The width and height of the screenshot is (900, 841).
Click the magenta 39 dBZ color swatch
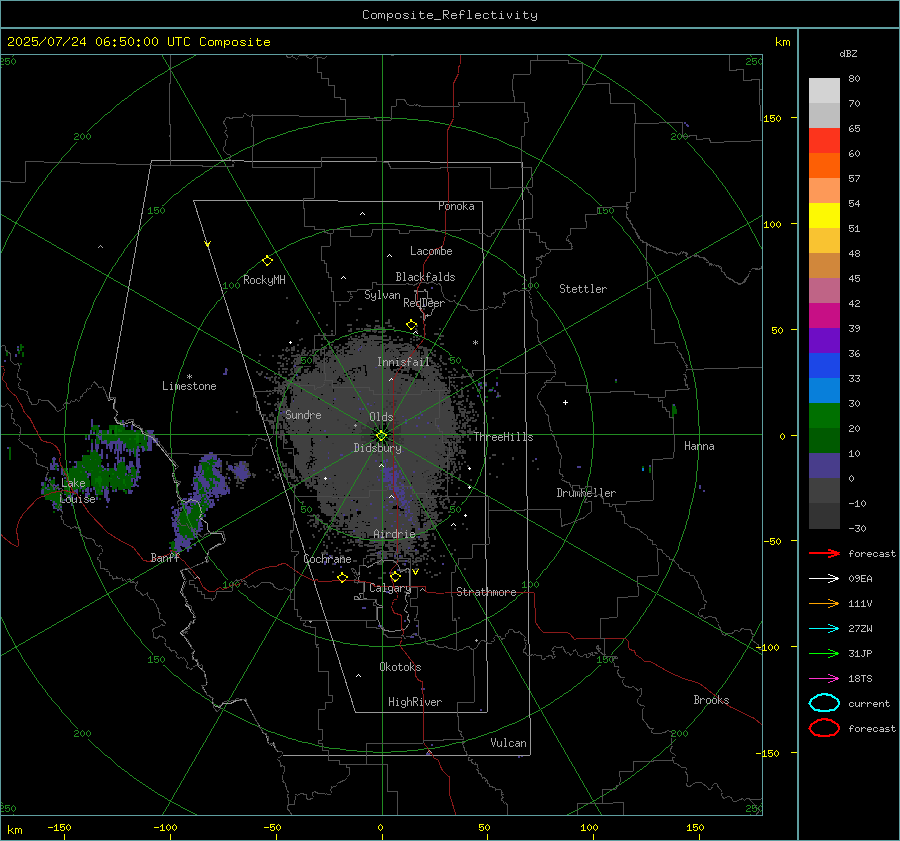(x=824, y=315)
